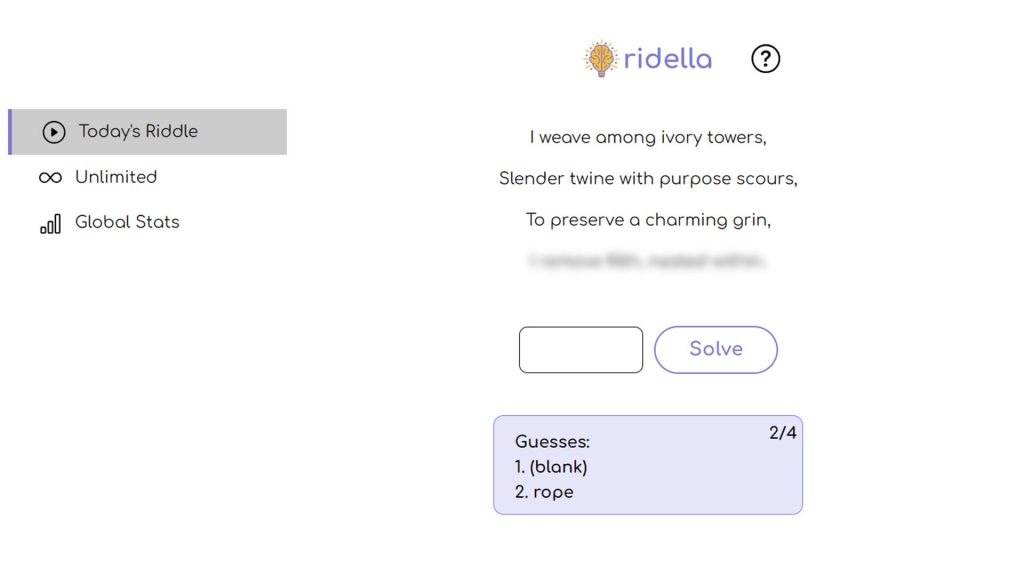Screen dimensions: 1024x576
Task: Select the first guess '(blank)'
Action: [x=551, y=467]
